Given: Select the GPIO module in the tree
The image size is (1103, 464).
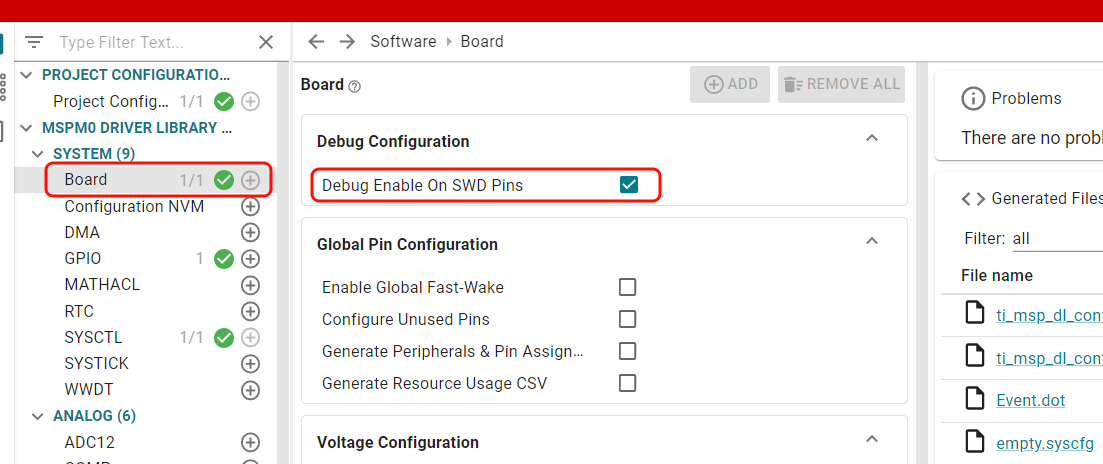Looking at the screenshot, I should coord(83,259).
